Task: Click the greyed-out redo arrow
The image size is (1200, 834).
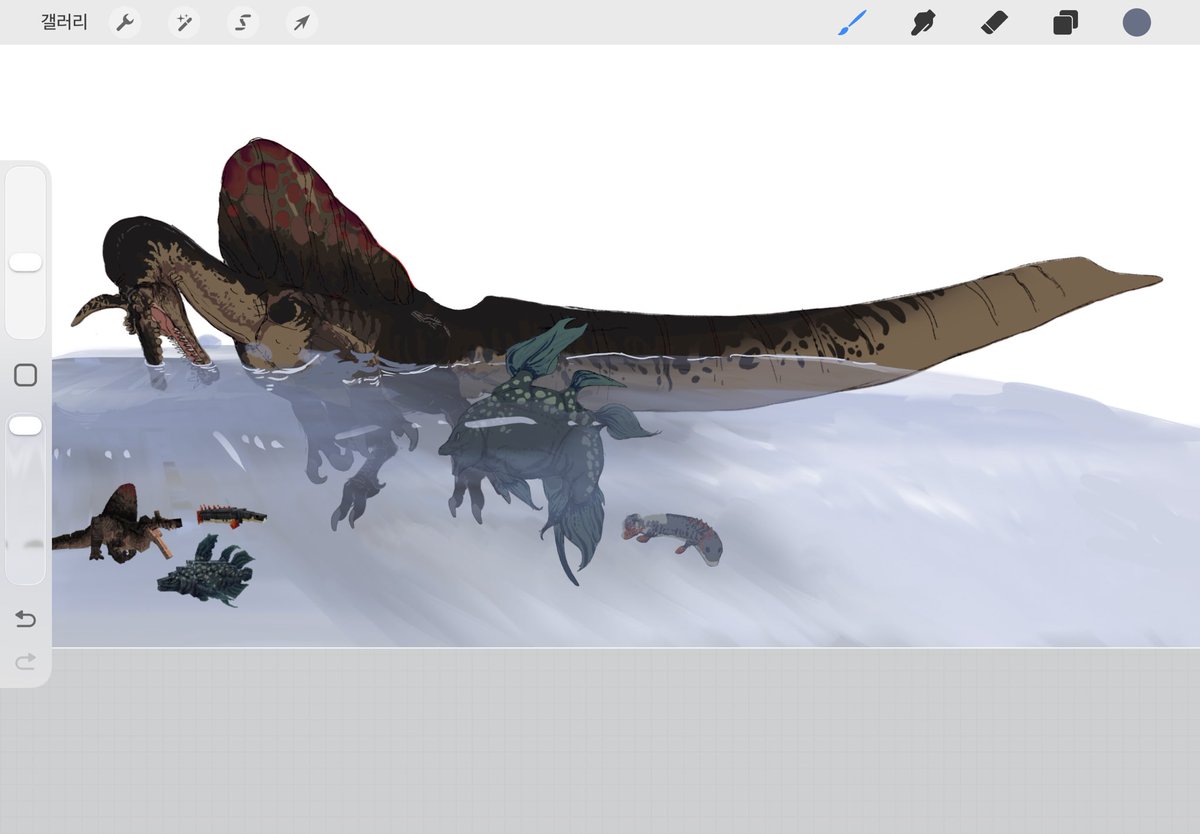Action: coord(25,661)
